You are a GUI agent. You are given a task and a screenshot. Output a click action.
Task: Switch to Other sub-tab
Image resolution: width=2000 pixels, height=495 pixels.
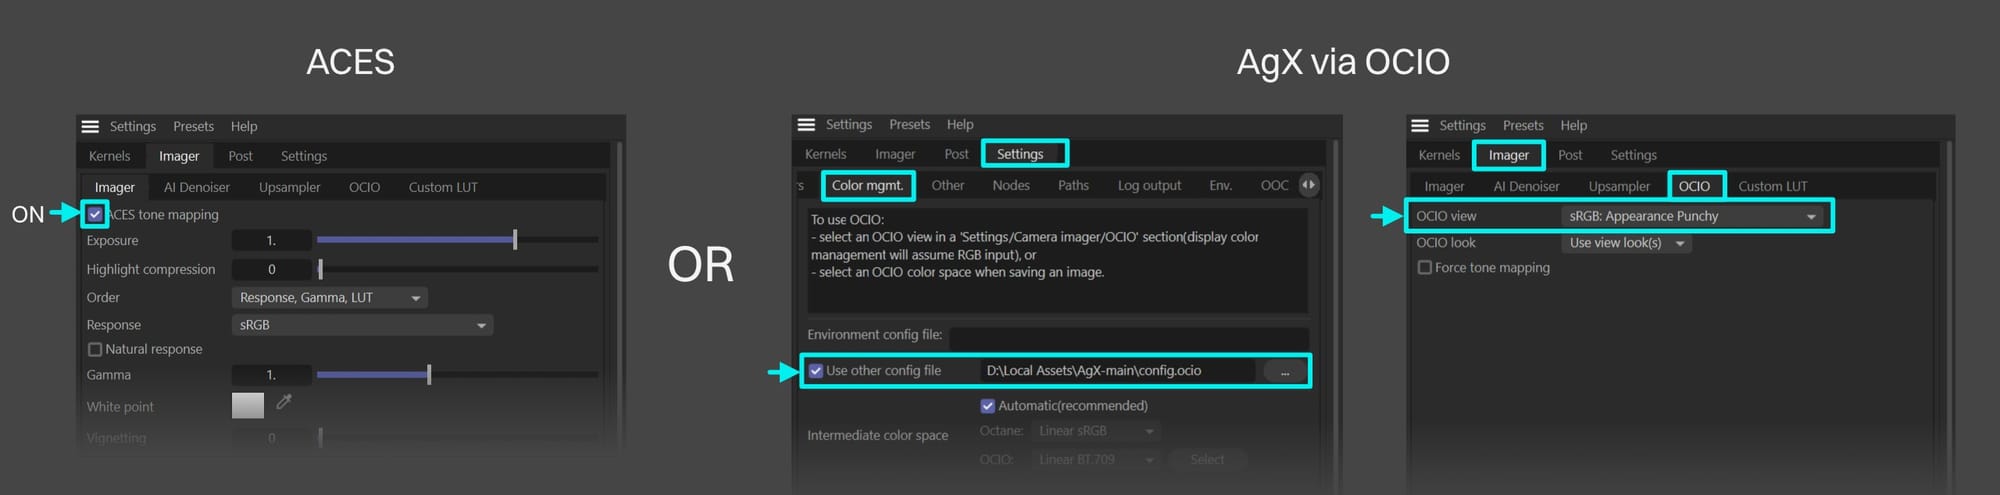pos(948,185)
